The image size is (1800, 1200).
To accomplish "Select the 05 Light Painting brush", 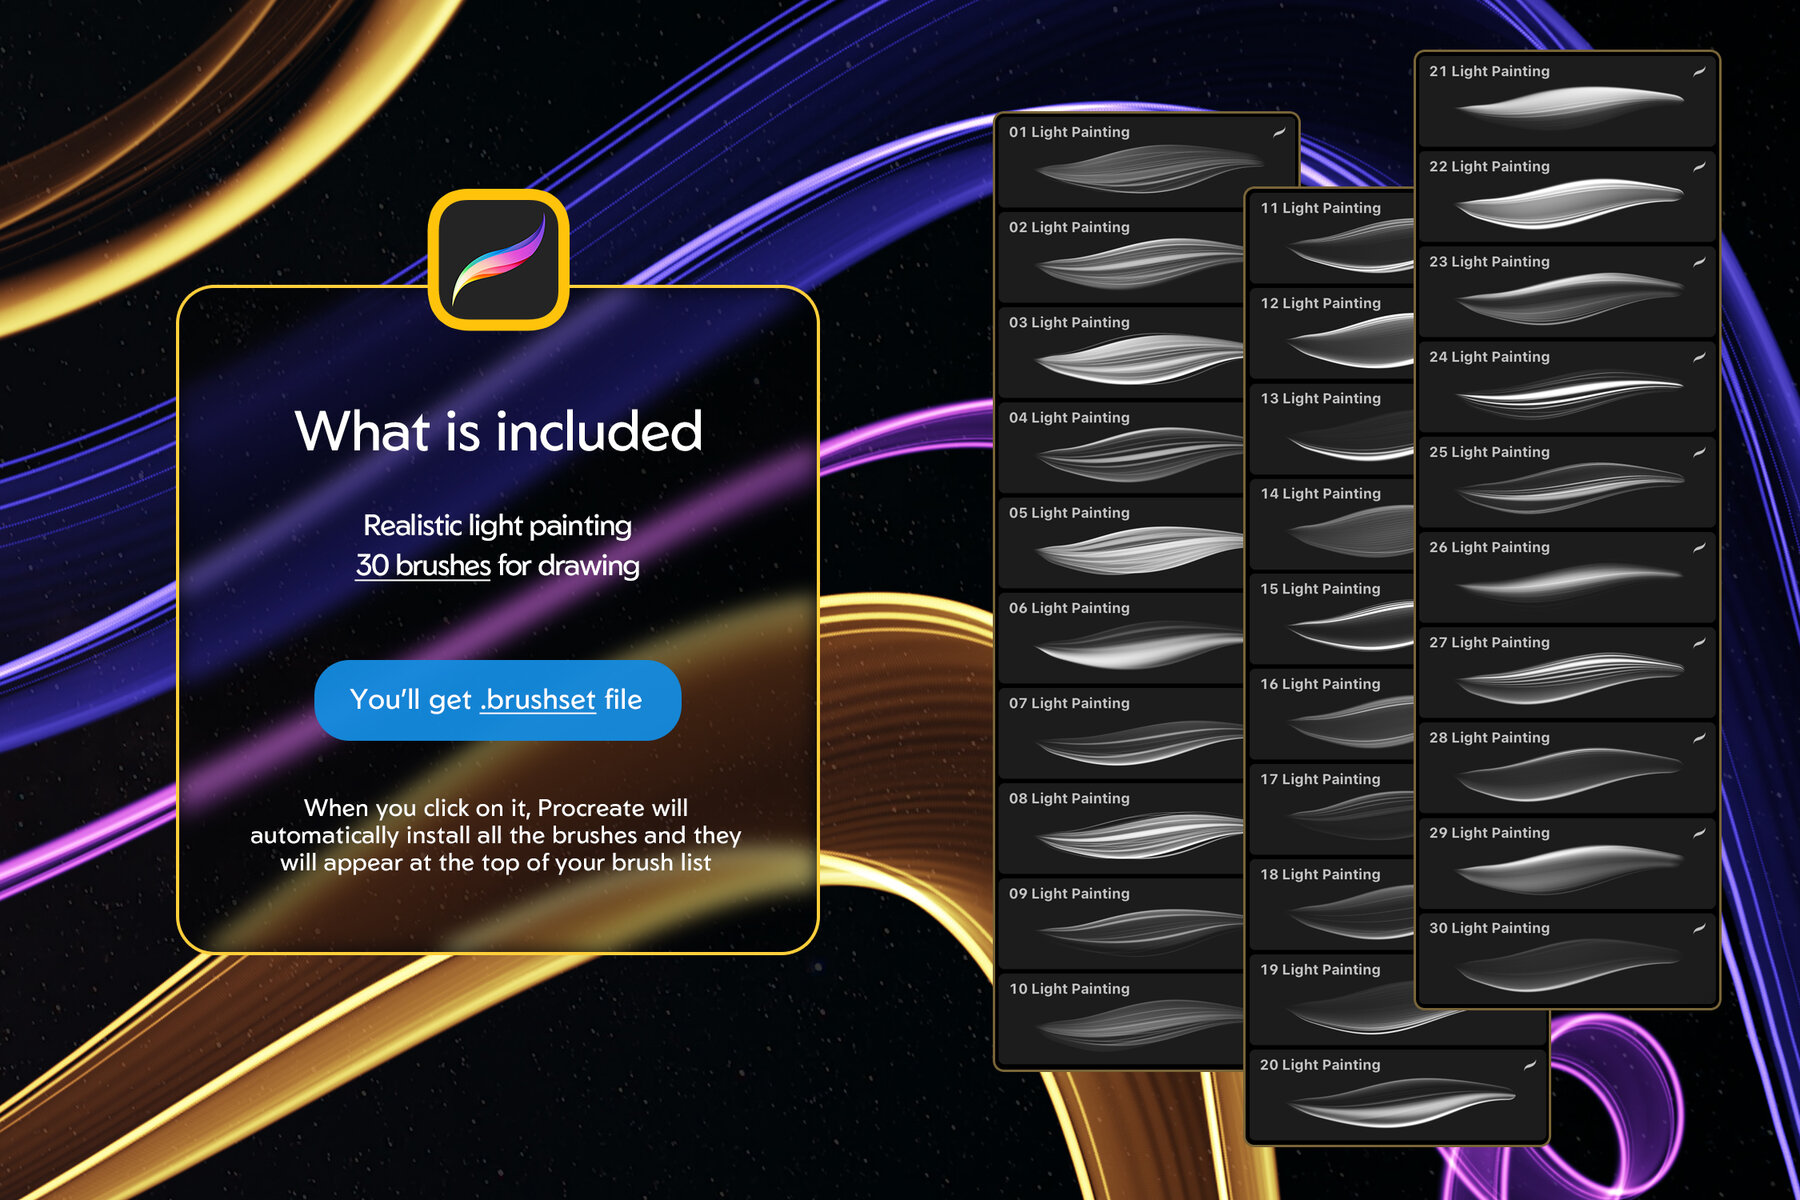I will [x=1120, y=542].
